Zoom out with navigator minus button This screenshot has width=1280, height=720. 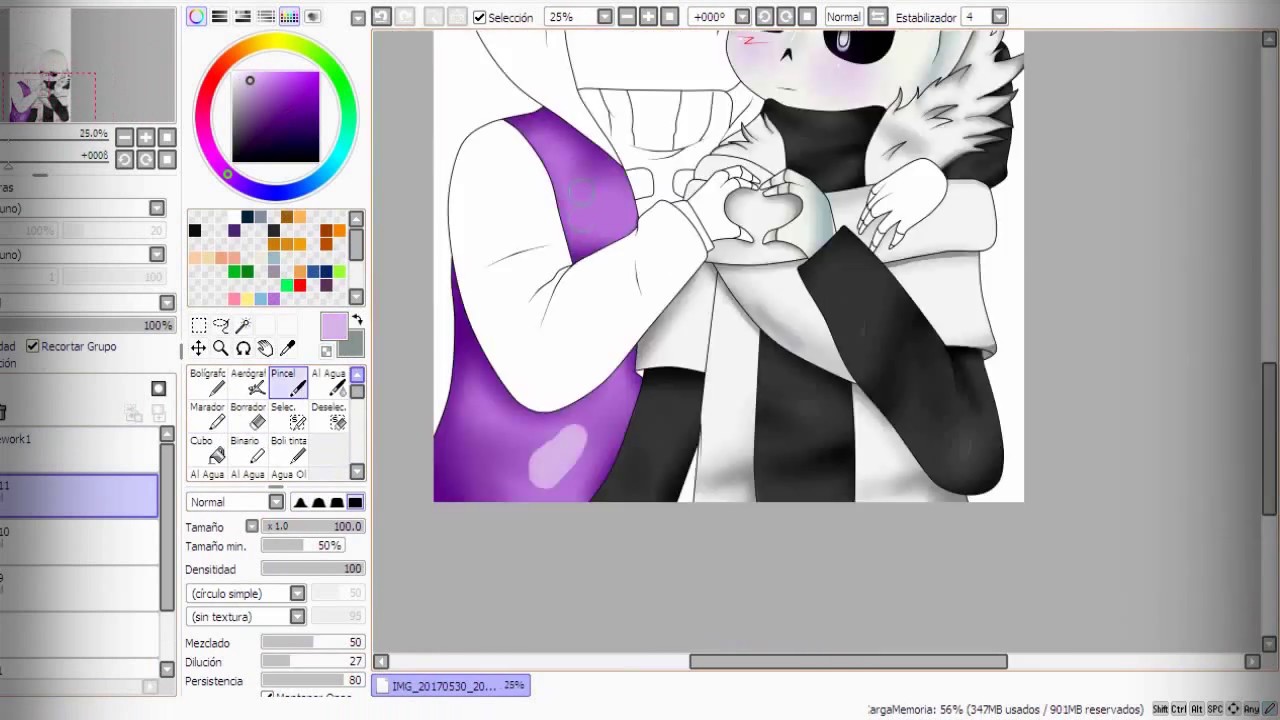(124, 137)
